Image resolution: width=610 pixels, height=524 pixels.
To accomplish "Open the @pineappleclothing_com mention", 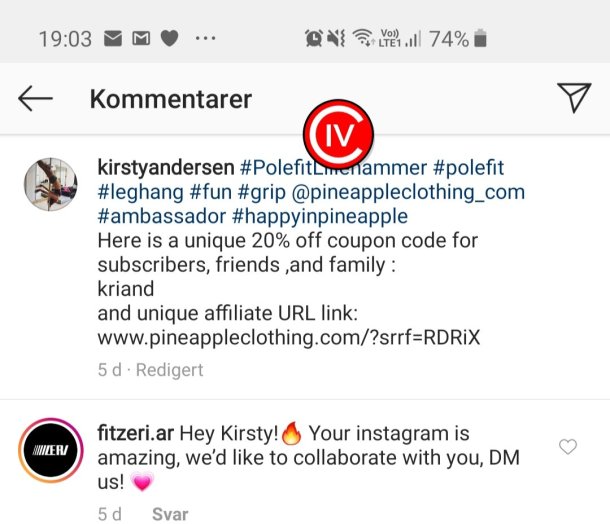I will pyautogui.click(x=408, y=192).
